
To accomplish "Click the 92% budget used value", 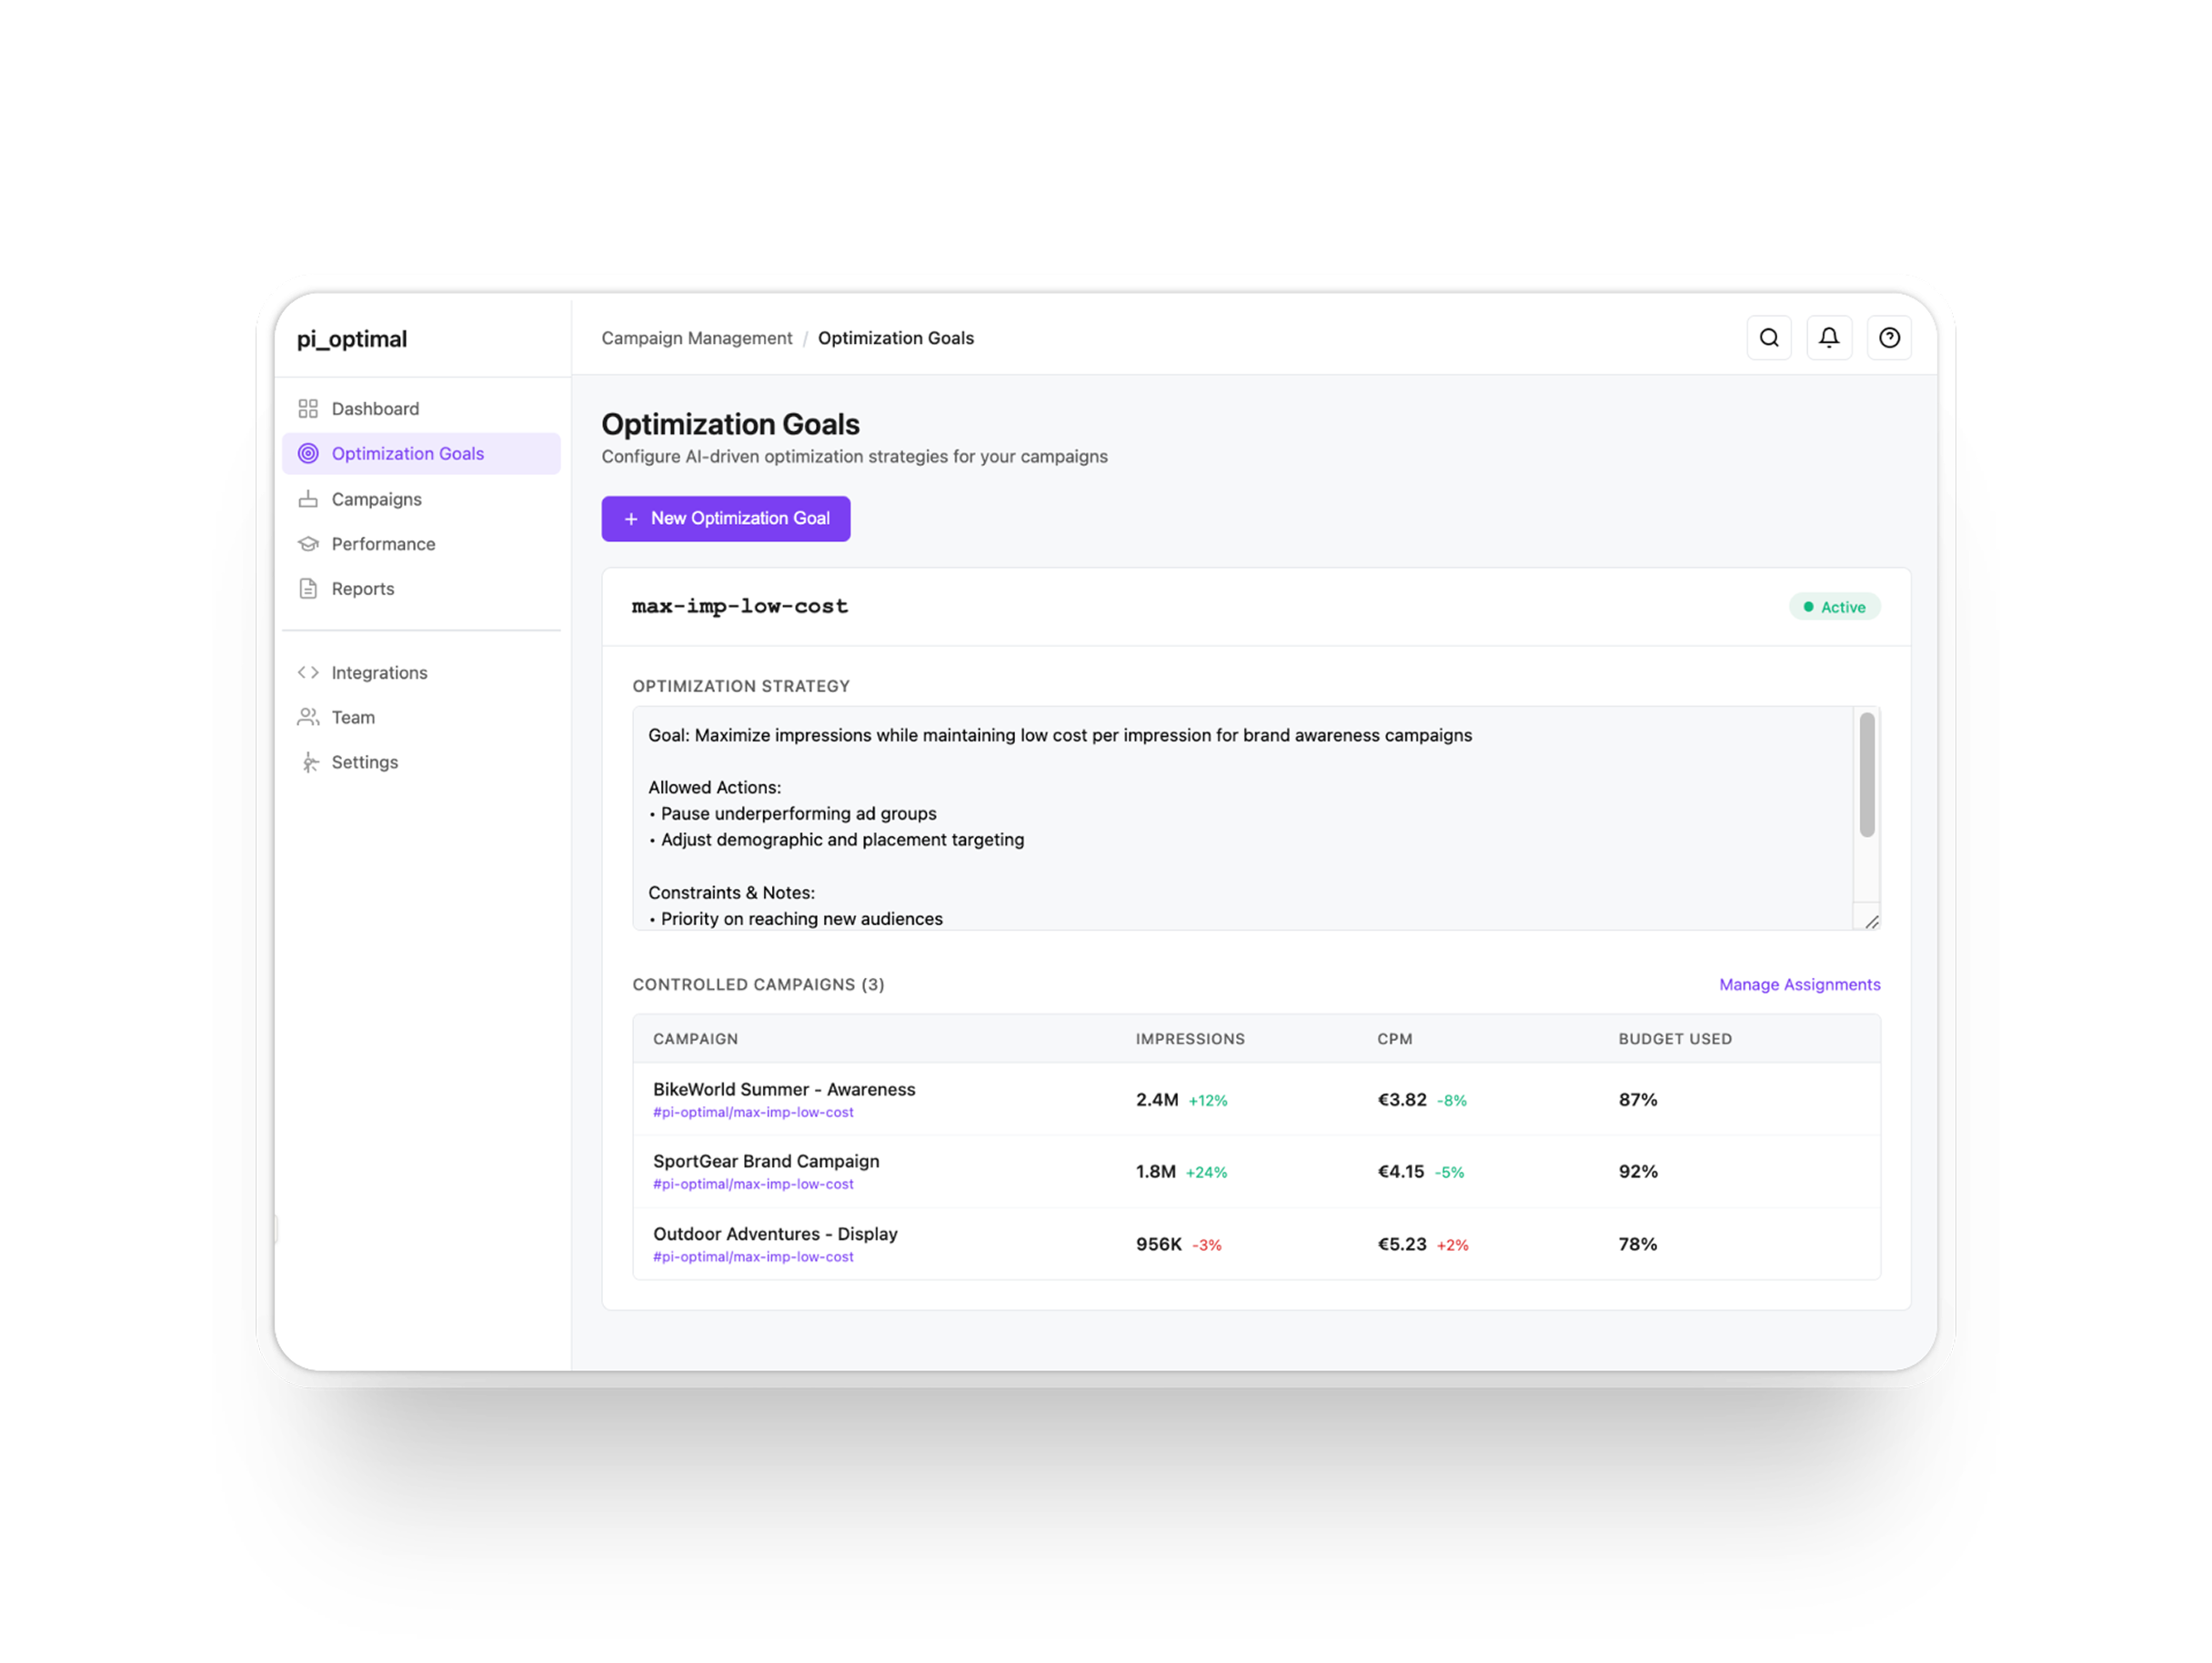I will point(1638,1172).
